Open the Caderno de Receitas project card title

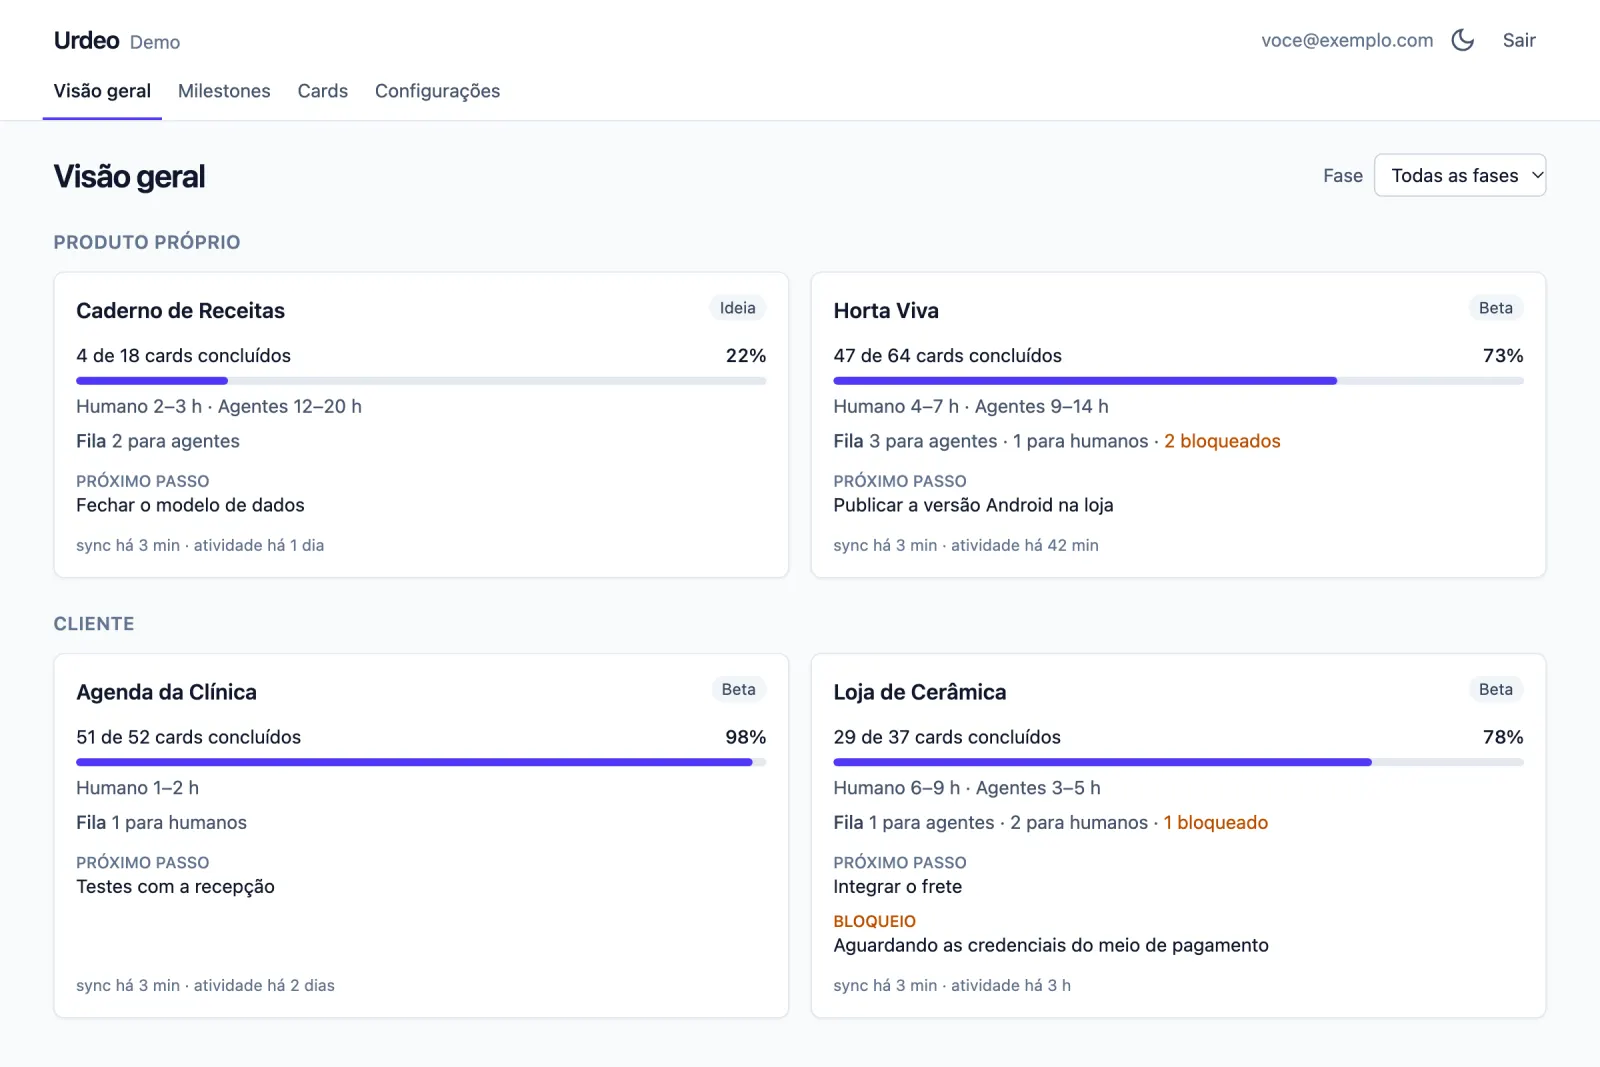click(180, 311)
